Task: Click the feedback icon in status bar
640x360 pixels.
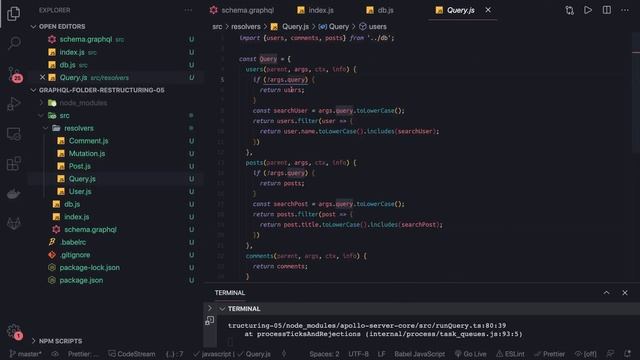Action: [x=610, y=354]
